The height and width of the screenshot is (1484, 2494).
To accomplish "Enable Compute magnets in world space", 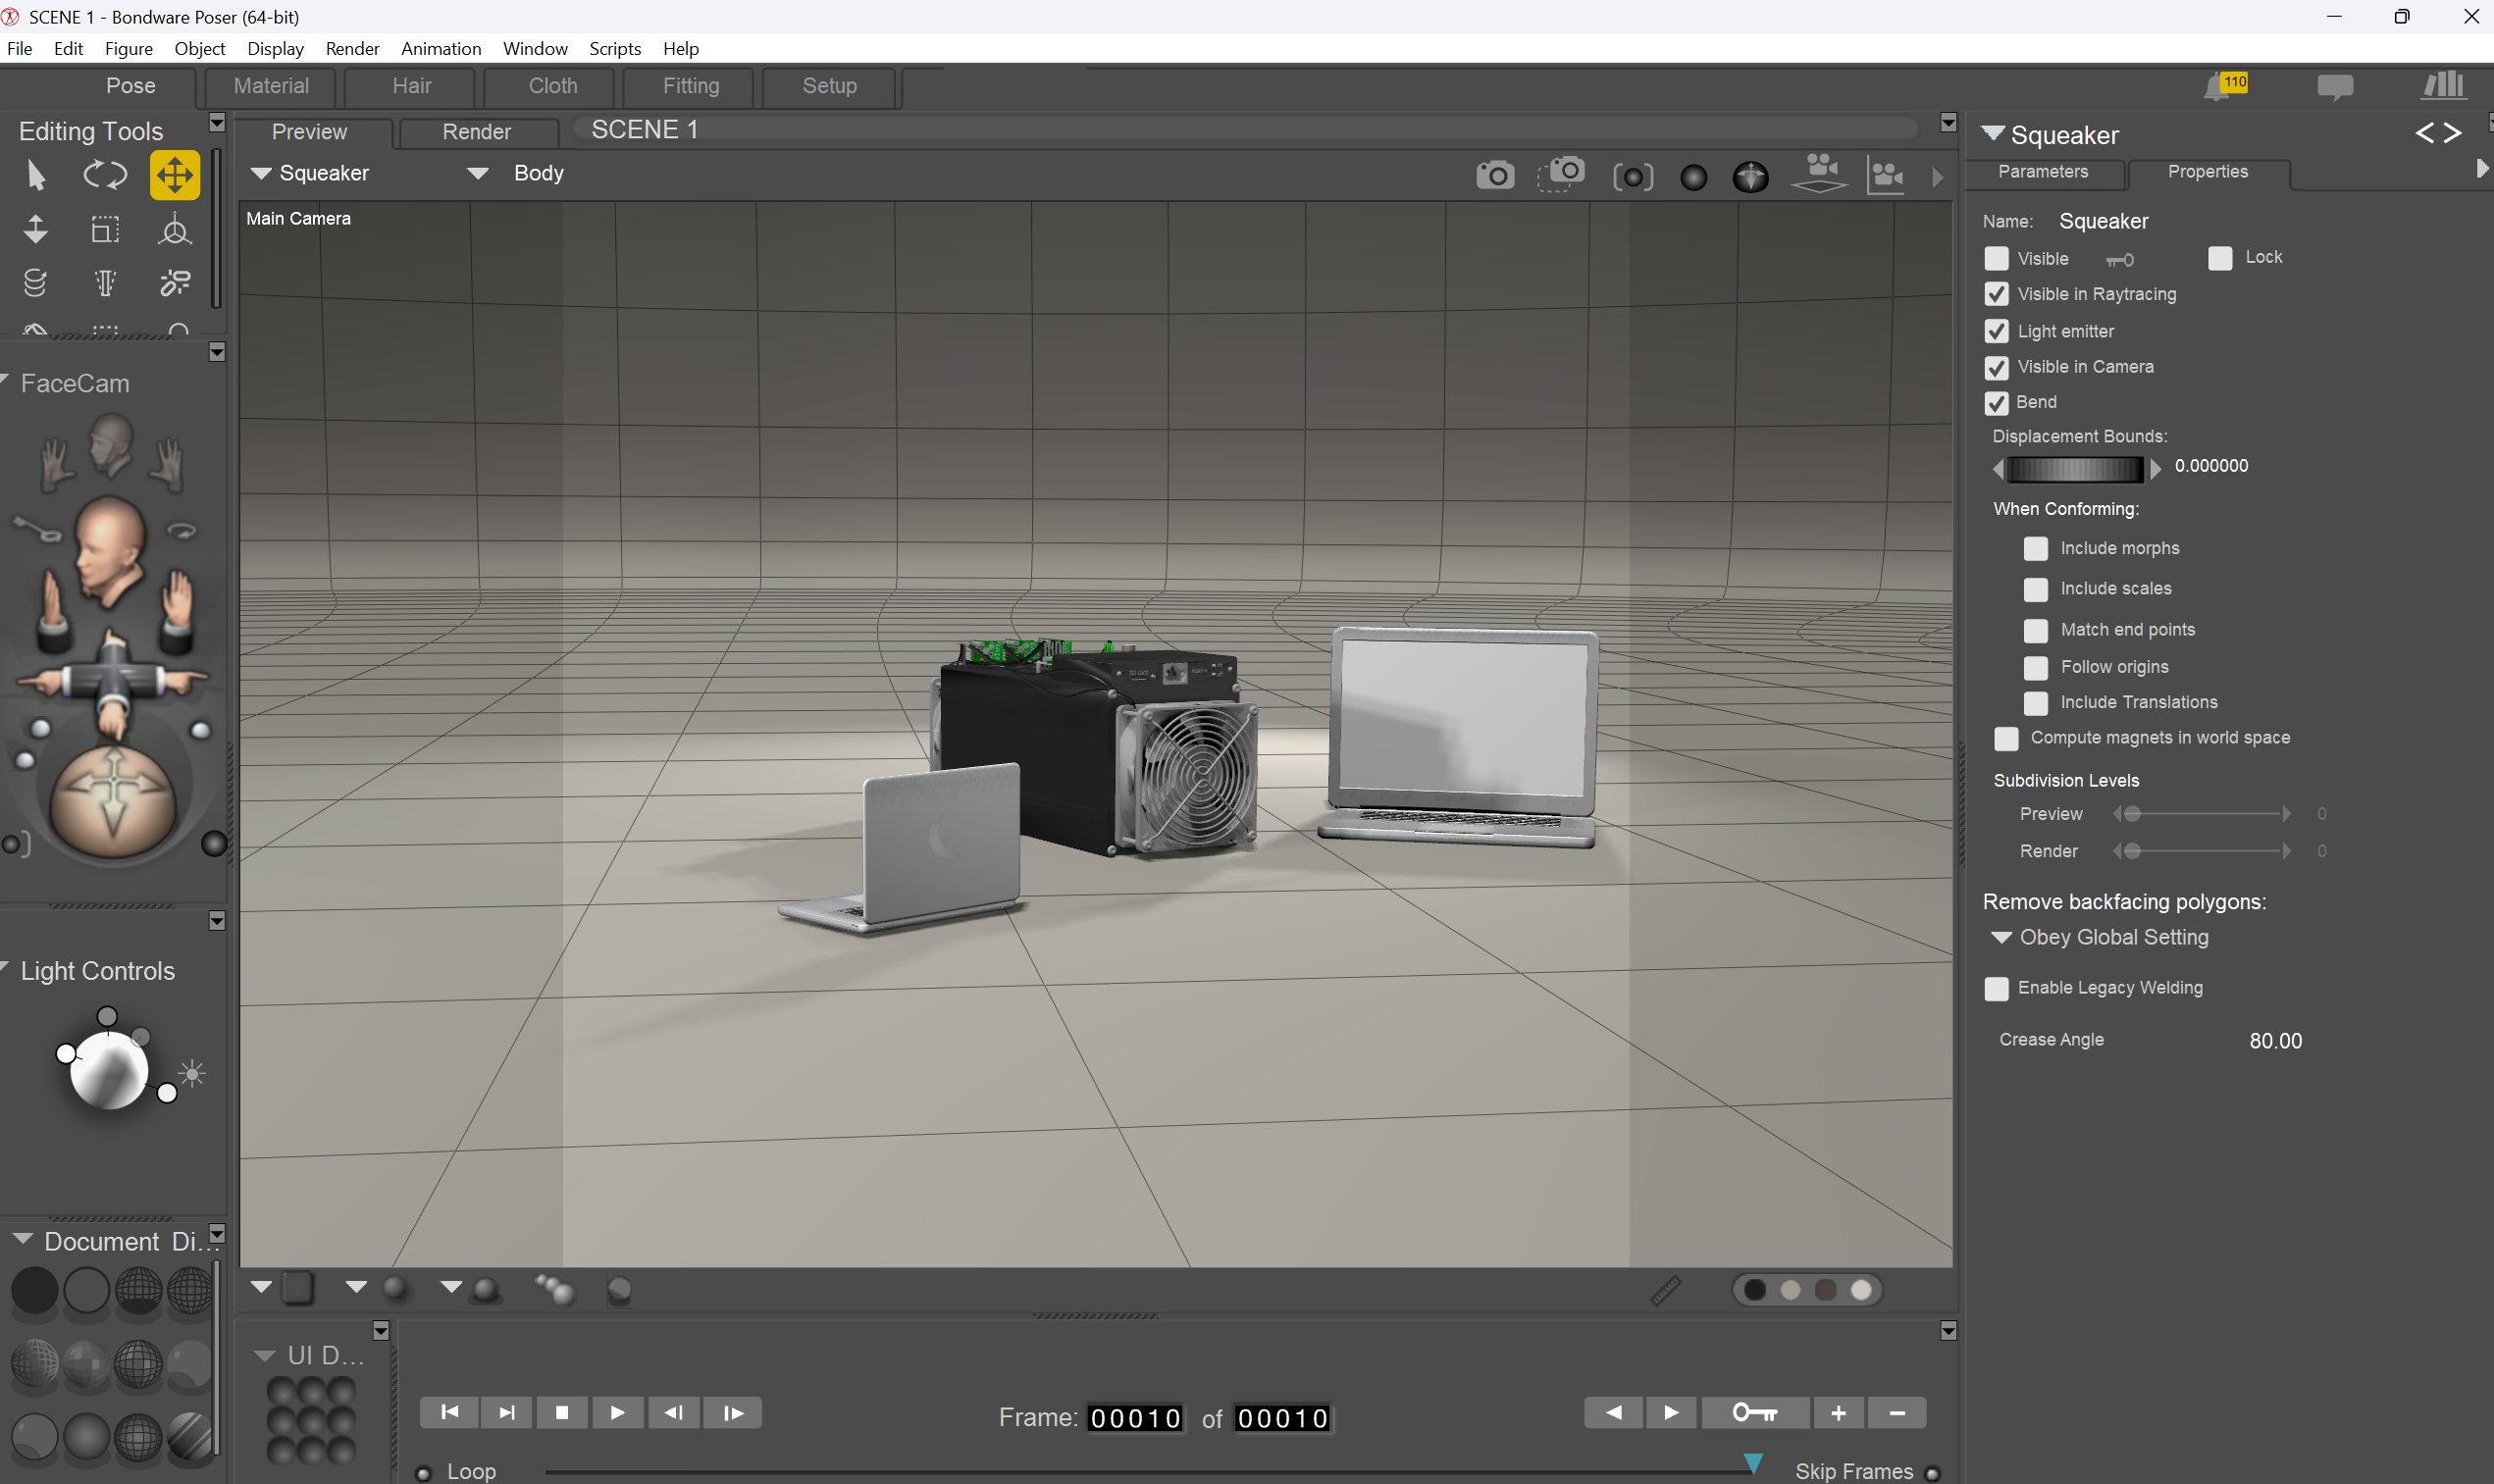I will (2006, 739).
